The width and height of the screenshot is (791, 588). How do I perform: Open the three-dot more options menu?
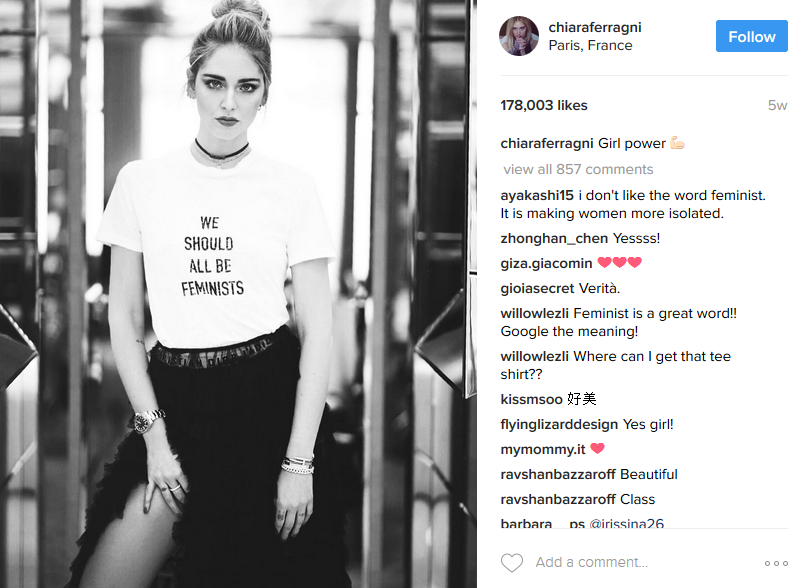(x=776, y=563)
